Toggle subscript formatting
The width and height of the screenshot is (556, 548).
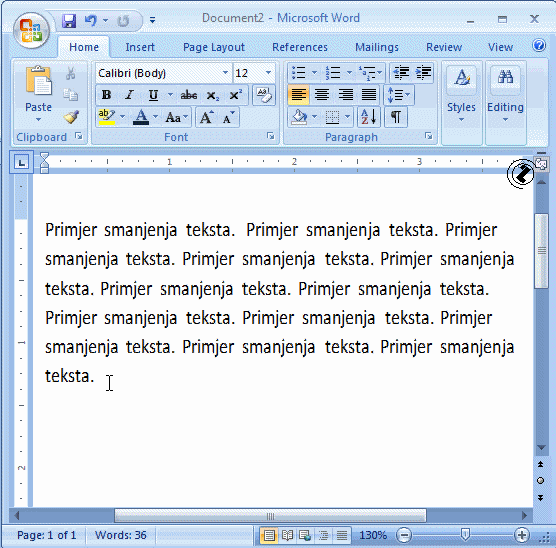[x=213, y=95]
